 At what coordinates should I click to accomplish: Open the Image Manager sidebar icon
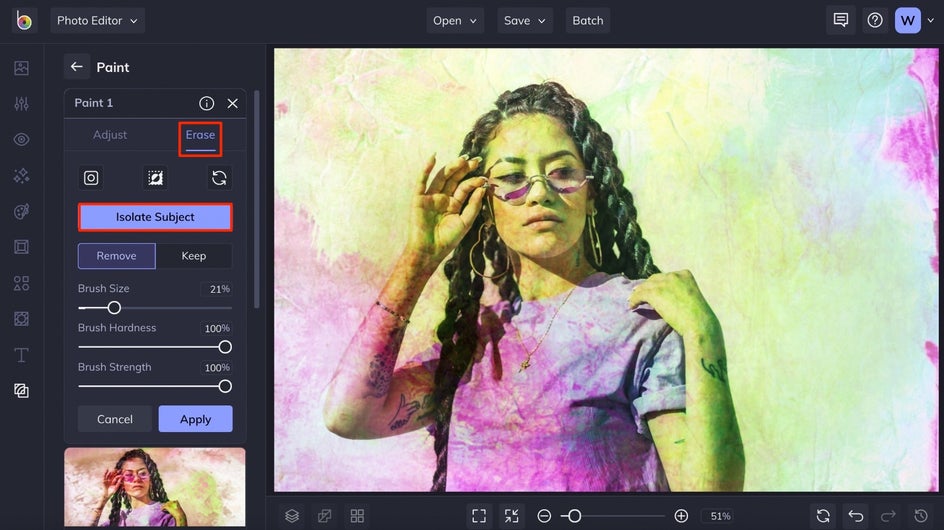[x=21, y=68]
